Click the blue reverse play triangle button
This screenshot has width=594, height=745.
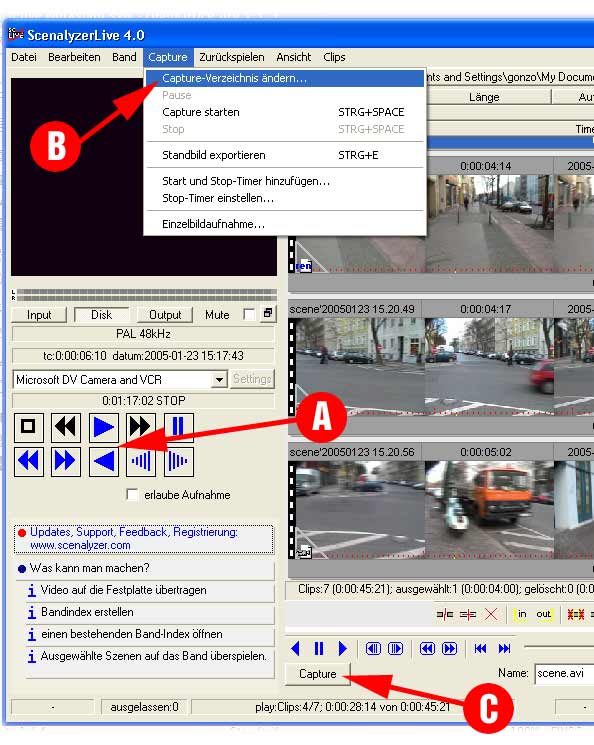103,461
